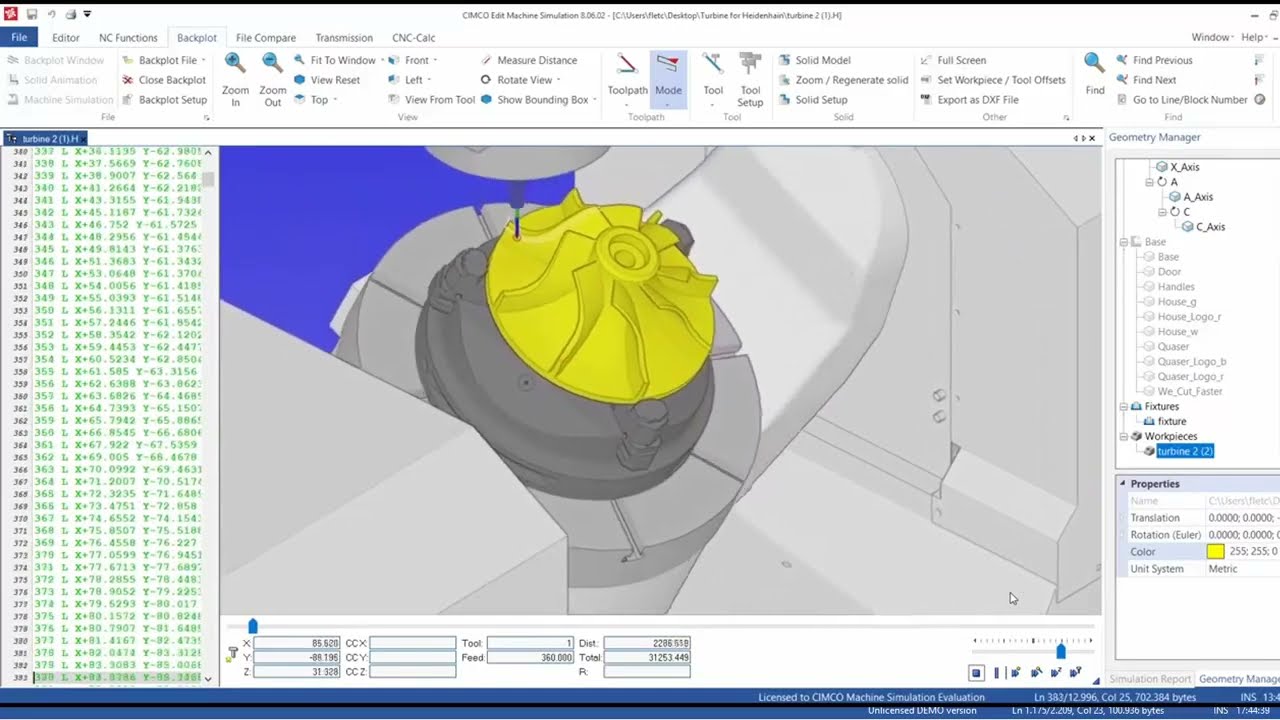Switch to Simulation Report tab
The image size is (1280, 720).
click(x=1150, y=679)
